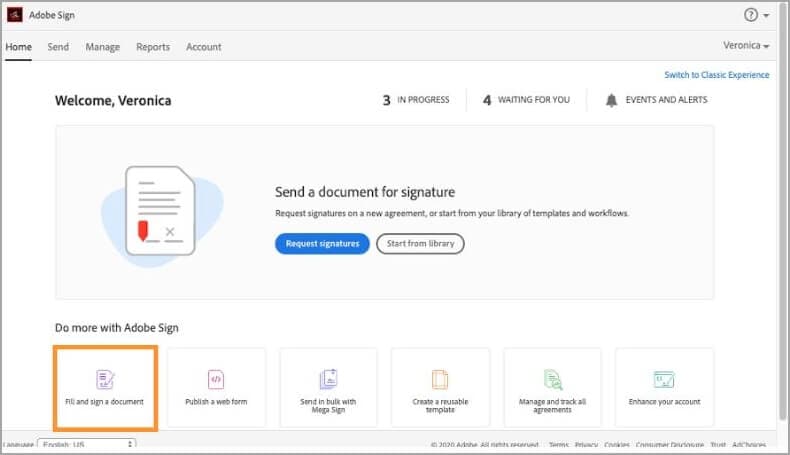Image resolution: width=790 pixels, height=455 pixels.
Task: Open the Send tab
Action: [58, 47]
